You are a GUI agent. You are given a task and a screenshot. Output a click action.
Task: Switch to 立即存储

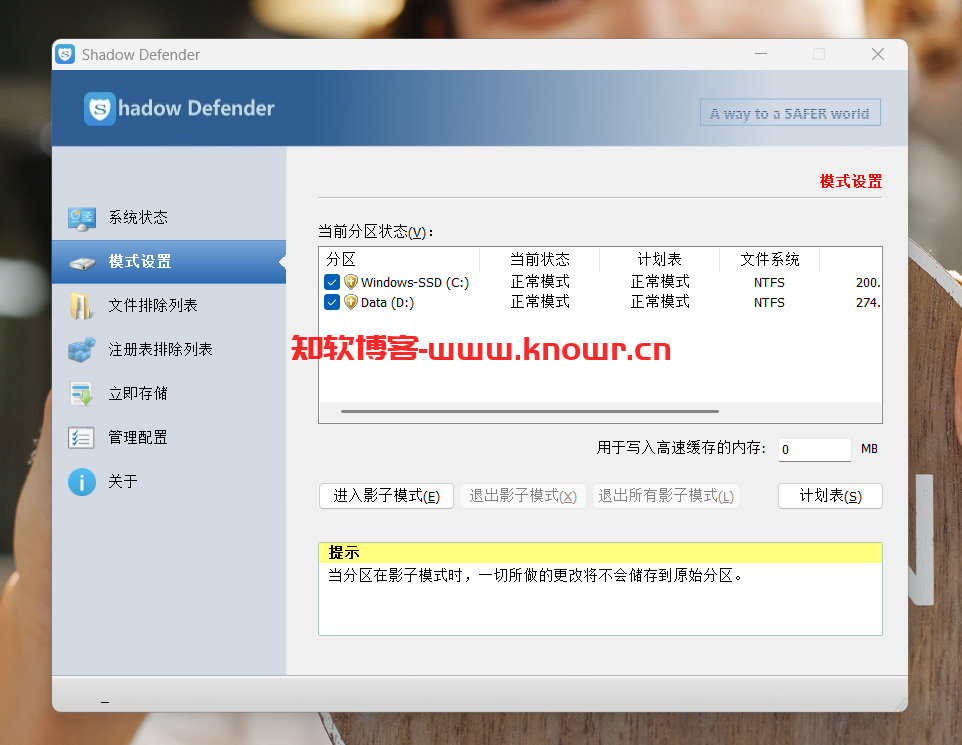coord(169,393)
